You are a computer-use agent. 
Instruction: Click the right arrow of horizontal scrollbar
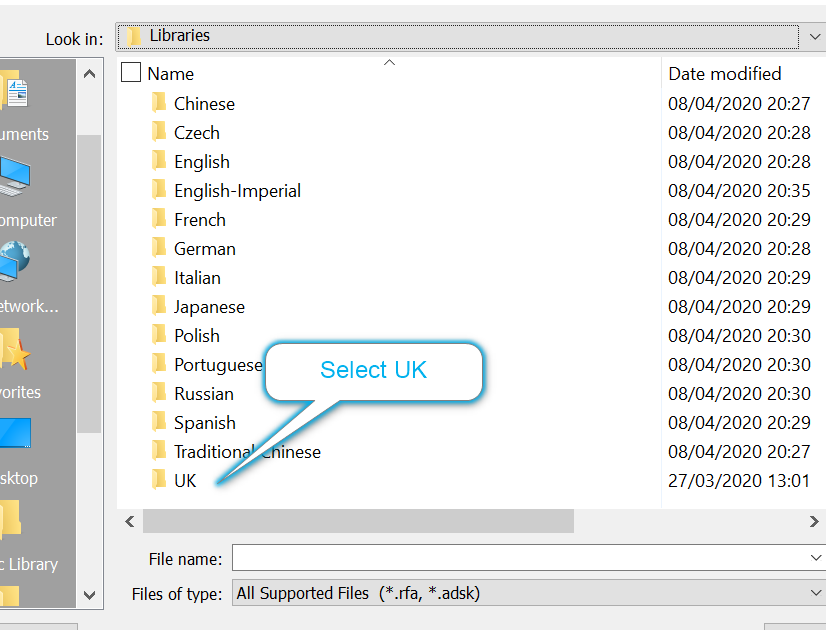click(813, 521)
